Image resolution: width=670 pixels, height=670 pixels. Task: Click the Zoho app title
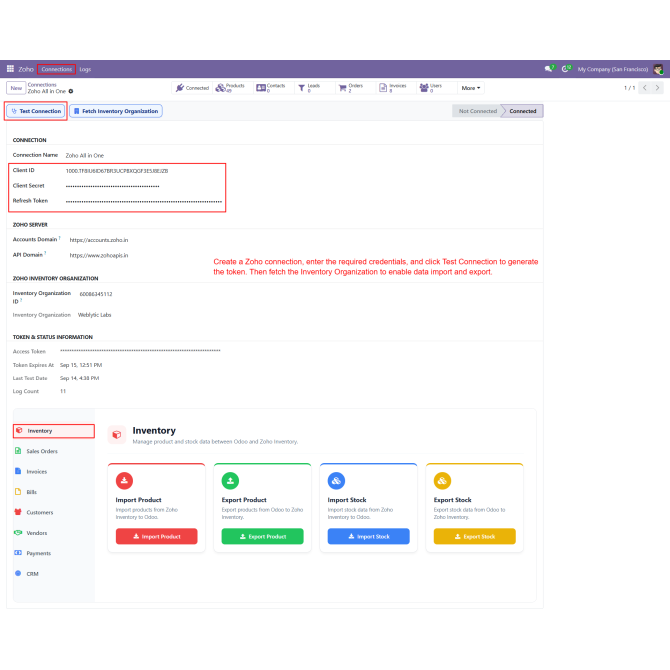pyautogui.click(x=26, y=69)
